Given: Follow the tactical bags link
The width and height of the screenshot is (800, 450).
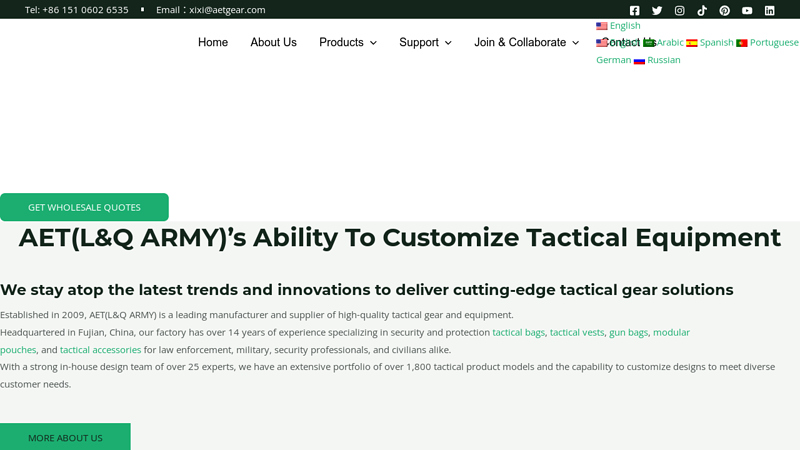Looking at the screenshot, I should point(518,332).
